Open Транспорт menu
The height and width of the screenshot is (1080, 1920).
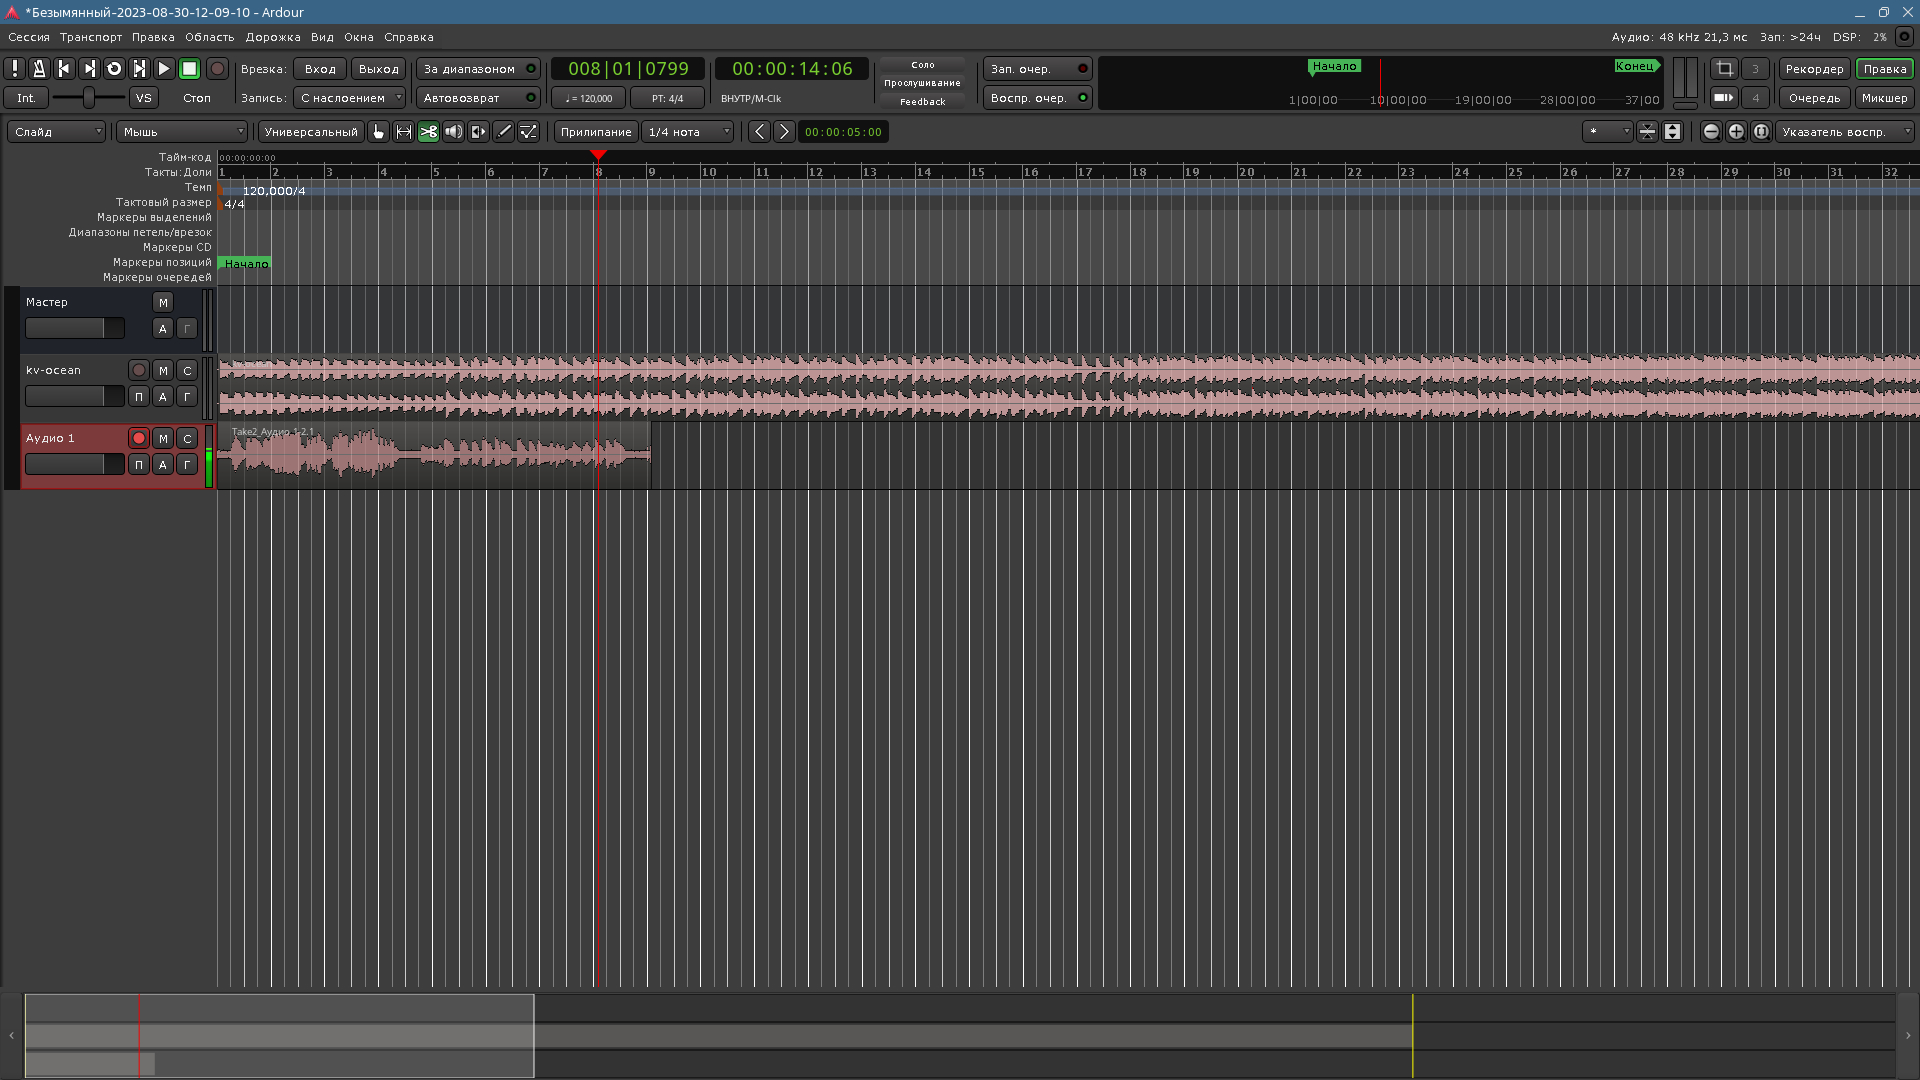tap(91, 37)
